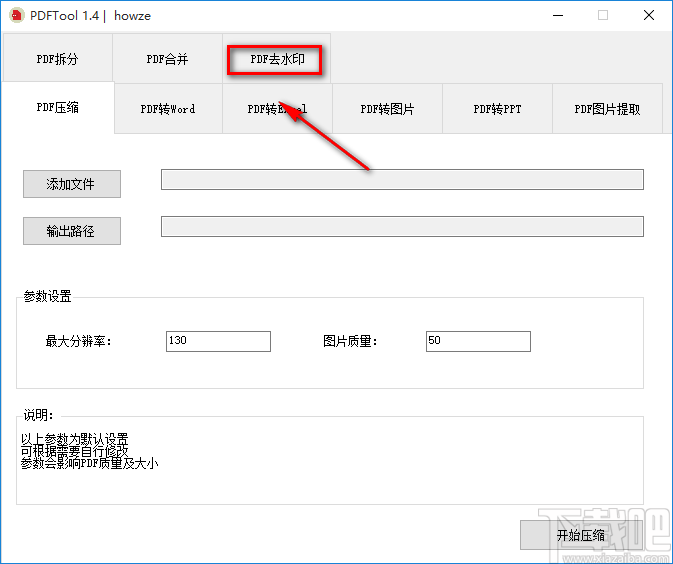
Task: Click the 最大分辨率 label
Action: click(79, 342)
